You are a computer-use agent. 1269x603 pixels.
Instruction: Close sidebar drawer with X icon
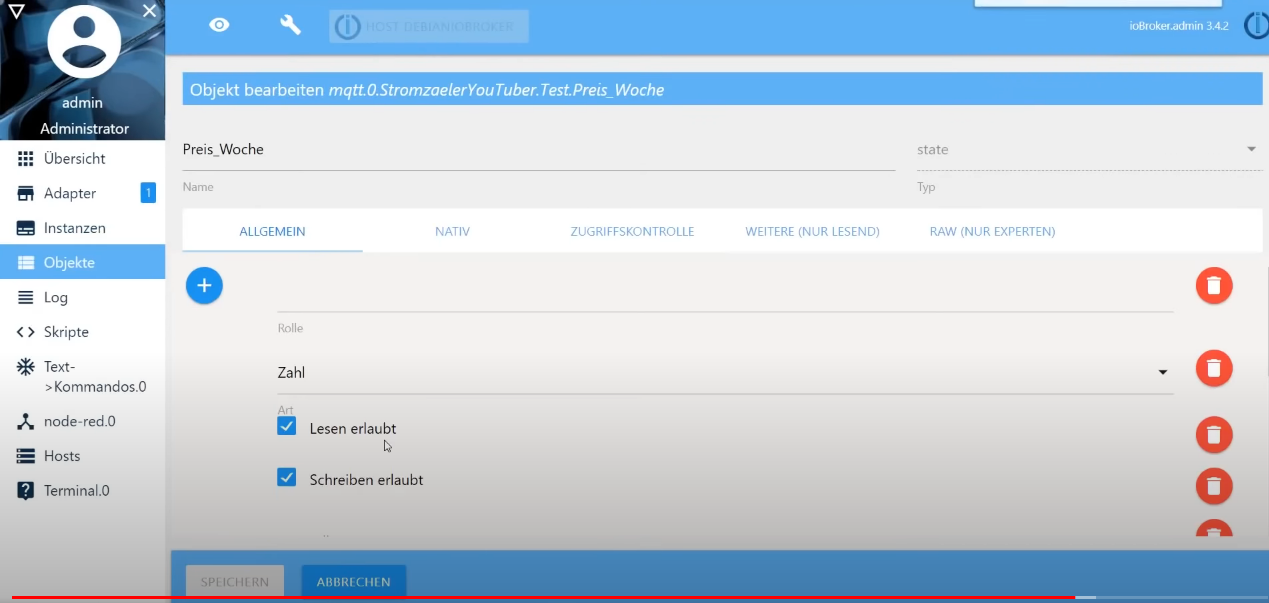coord(149,10)
